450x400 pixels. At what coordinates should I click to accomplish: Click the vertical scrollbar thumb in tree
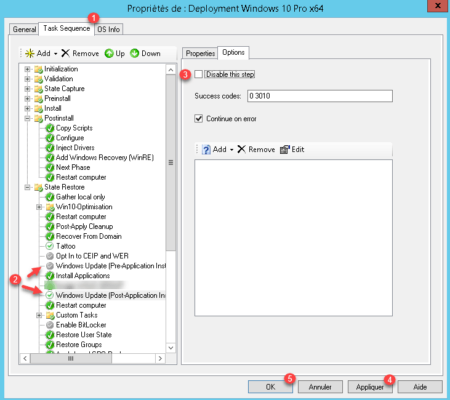click(171, 163)
